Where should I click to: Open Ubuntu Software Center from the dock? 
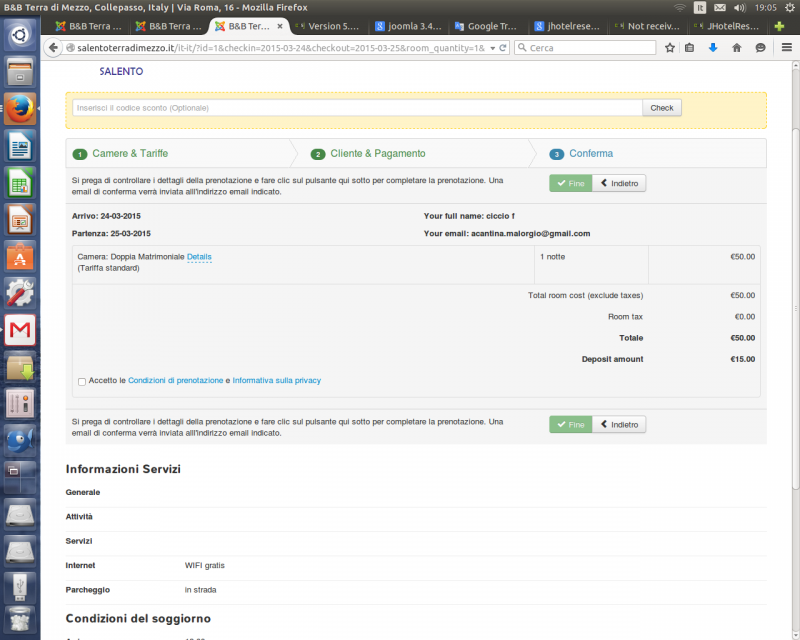(x=20, y=257)
